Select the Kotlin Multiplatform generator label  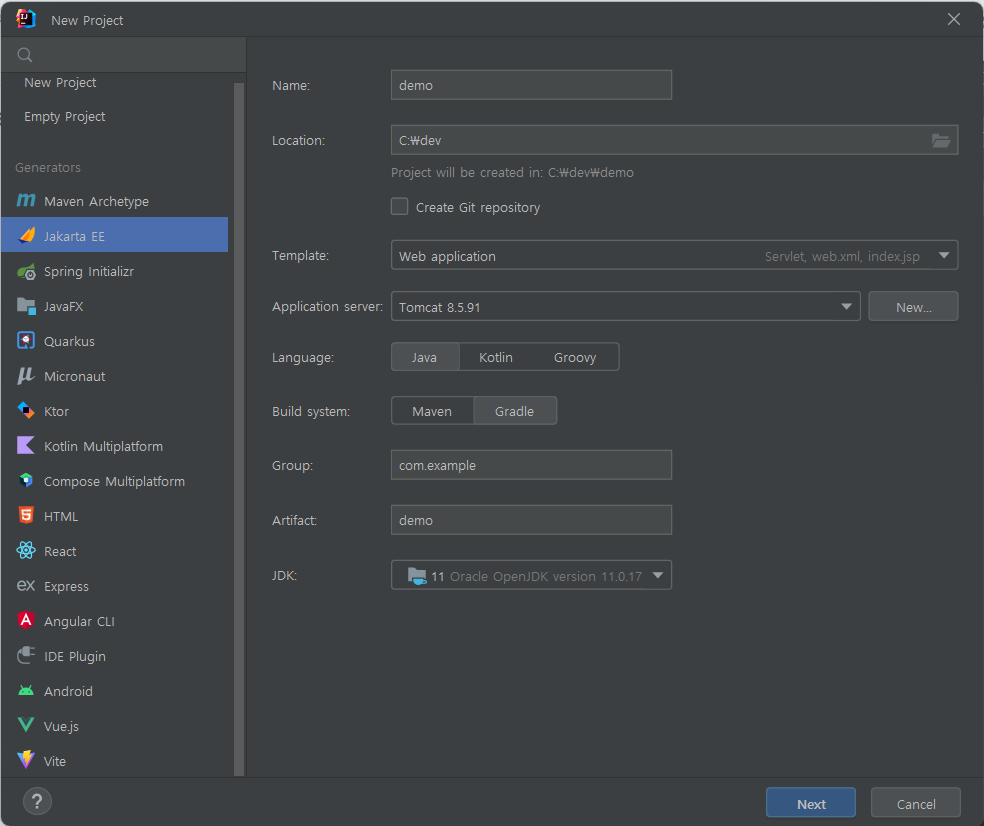coord(104,446)
